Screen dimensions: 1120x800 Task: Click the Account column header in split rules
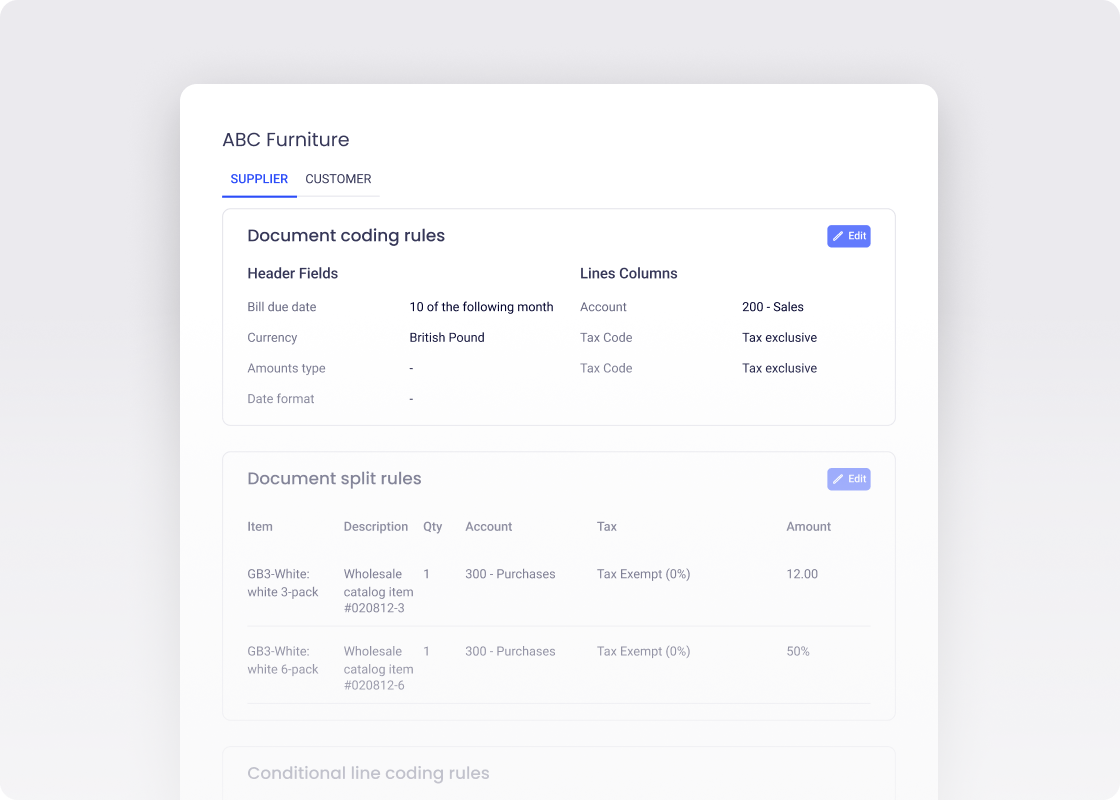pyautogui.click(x=488, y=527)
